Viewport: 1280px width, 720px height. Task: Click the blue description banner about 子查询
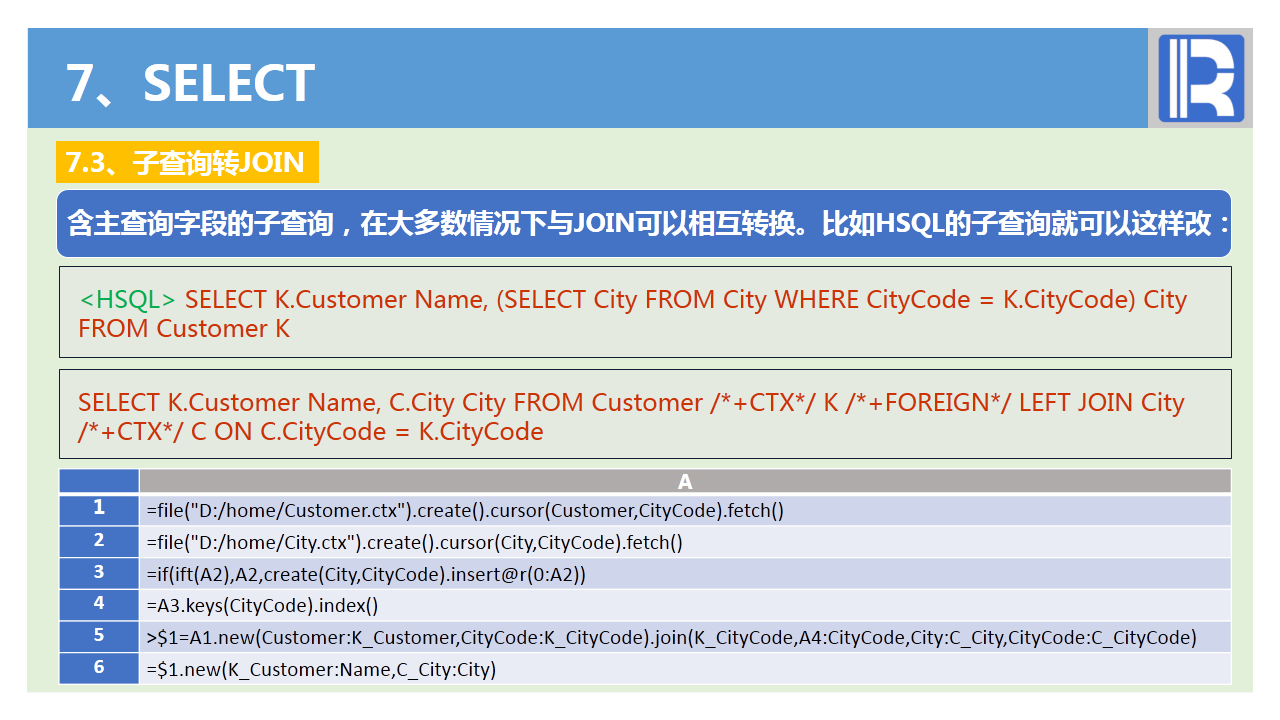tap(645, 223)
